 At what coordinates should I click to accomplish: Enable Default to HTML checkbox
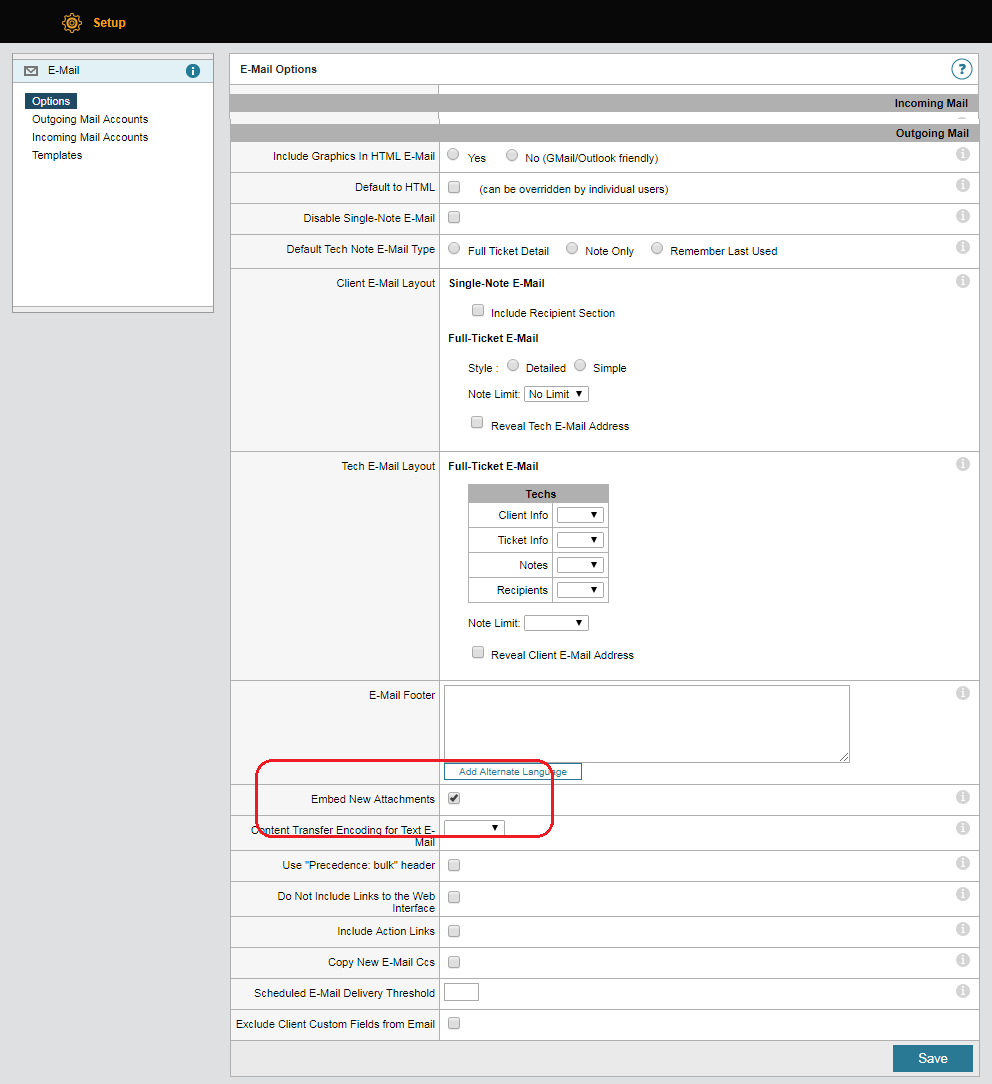[x=454, y=187]
